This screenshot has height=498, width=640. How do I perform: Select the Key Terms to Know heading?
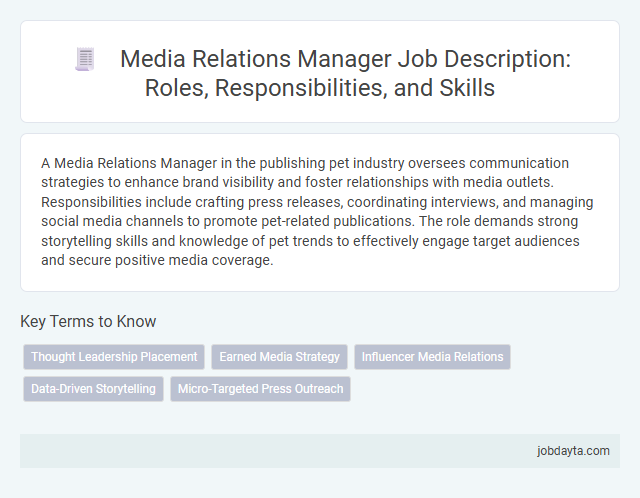pos(88,321)
